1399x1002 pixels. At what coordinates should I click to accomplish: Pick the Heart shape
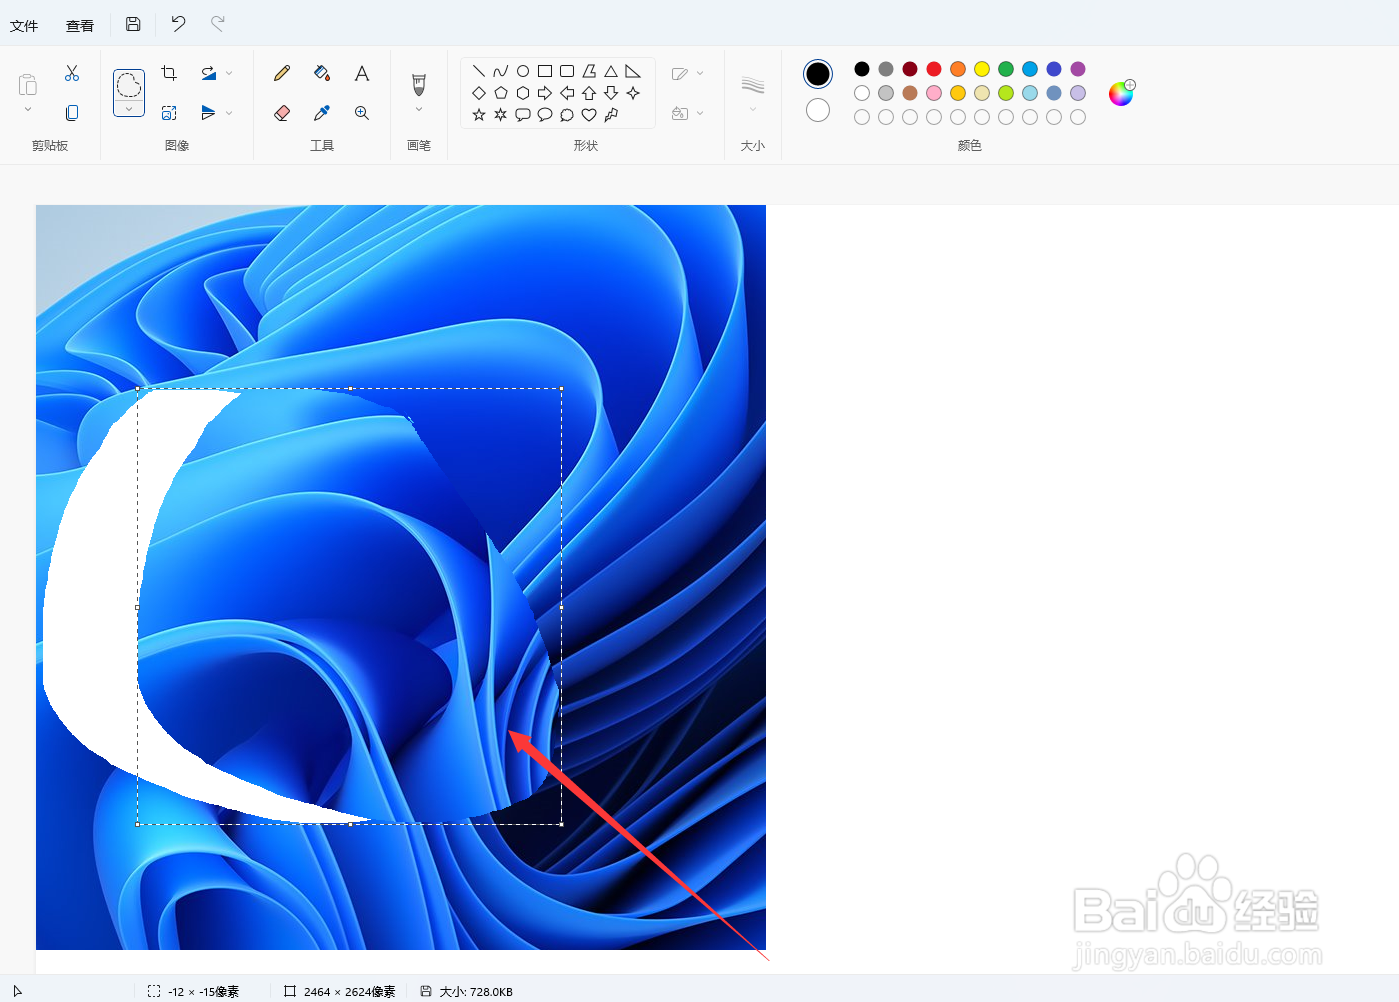pyautogui.click(x=589, y=115)
